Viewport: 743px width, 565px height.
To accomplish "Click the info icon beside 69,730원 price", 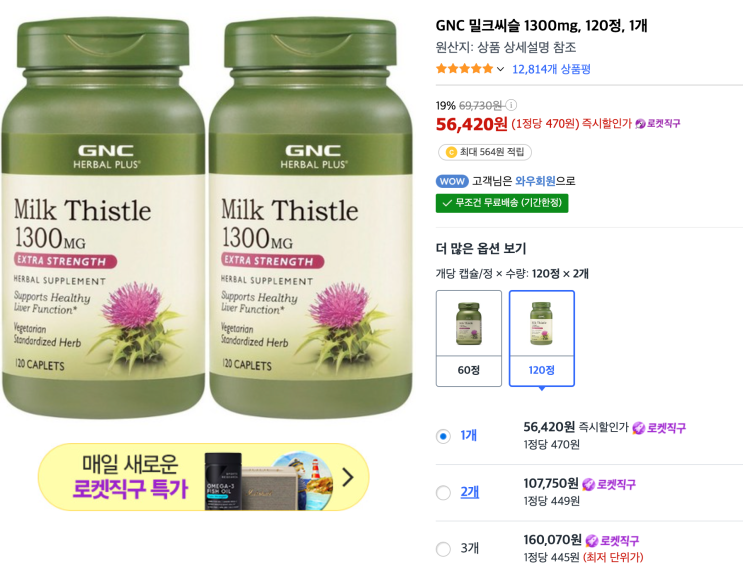I will pyautogui.click(x=511, y=105).
